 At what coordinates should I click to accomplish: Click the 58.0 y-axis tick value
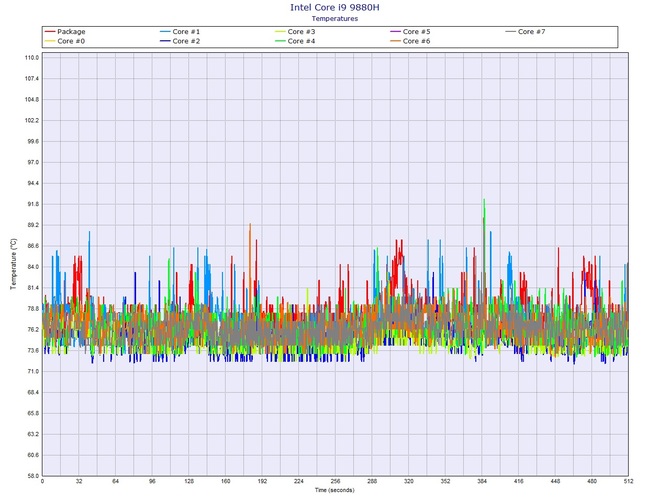pyautogui.click(x=32, y=476)
